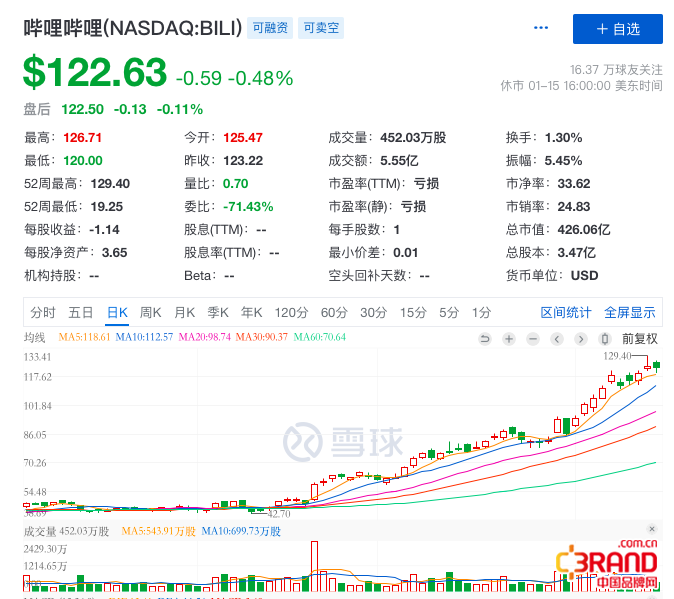674x599 pixels.
Task: Zoom out the chart with minus icon
Action: tap(531, 338)
